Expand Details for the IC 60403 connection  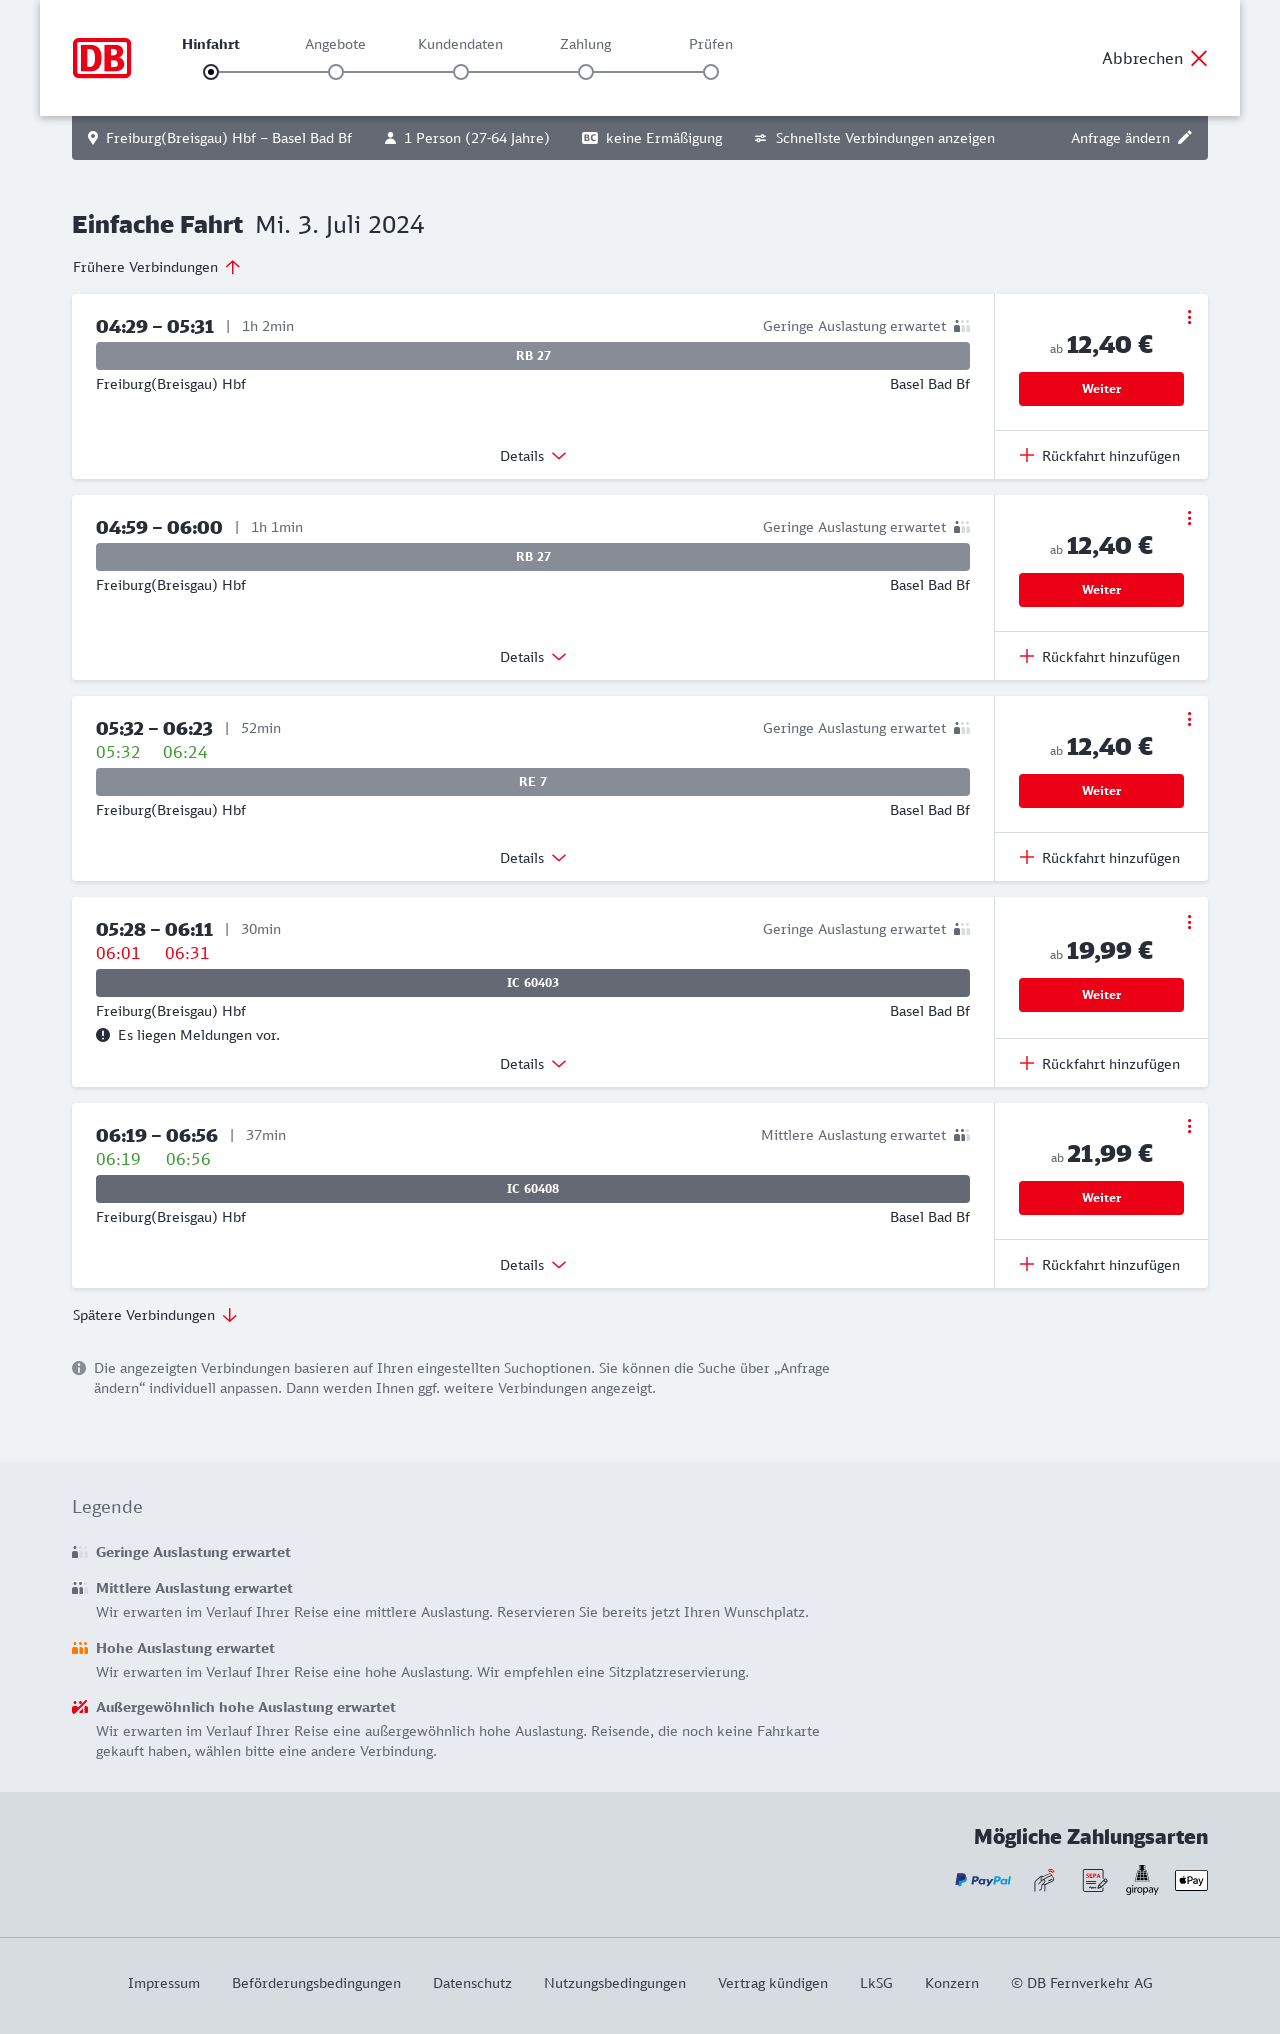[x=533, y=1064]
